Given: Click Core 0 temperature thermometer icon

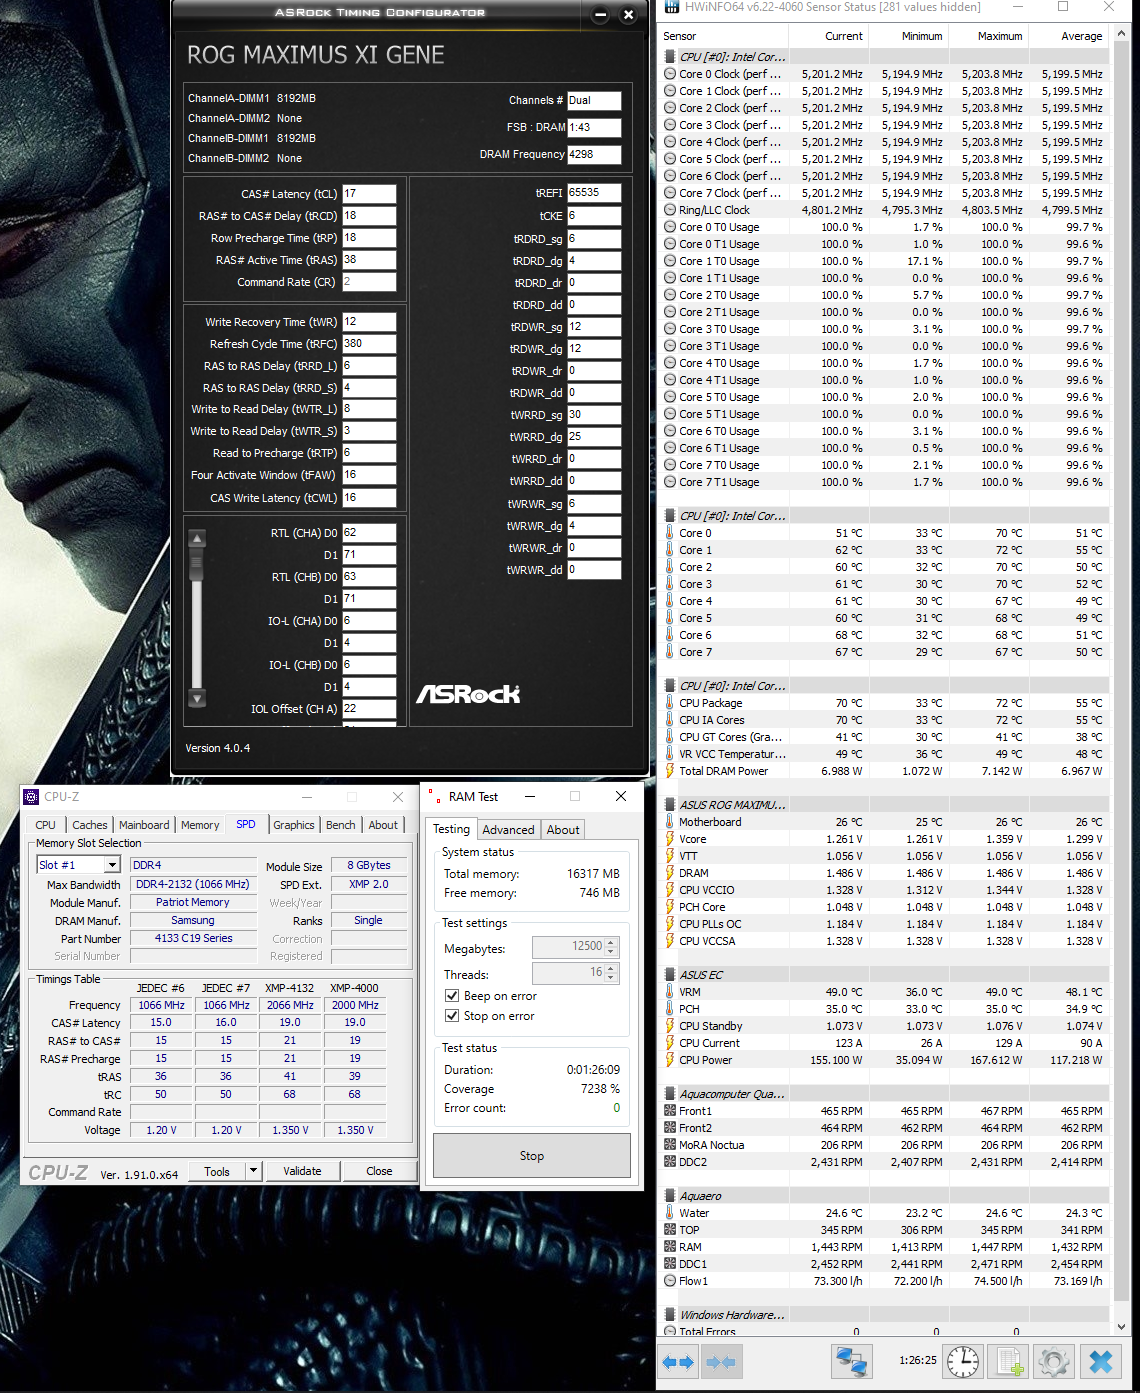Looking at the screenshot, I should 670,533.
